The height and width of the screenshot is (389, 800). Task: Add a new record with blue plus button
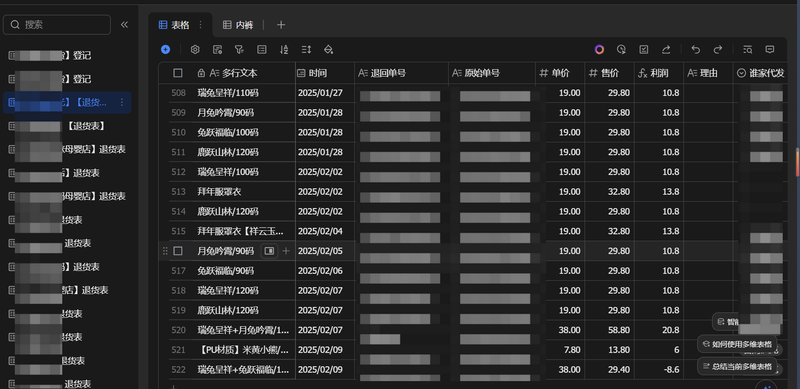pyautogui.click(x=165, y=50)
